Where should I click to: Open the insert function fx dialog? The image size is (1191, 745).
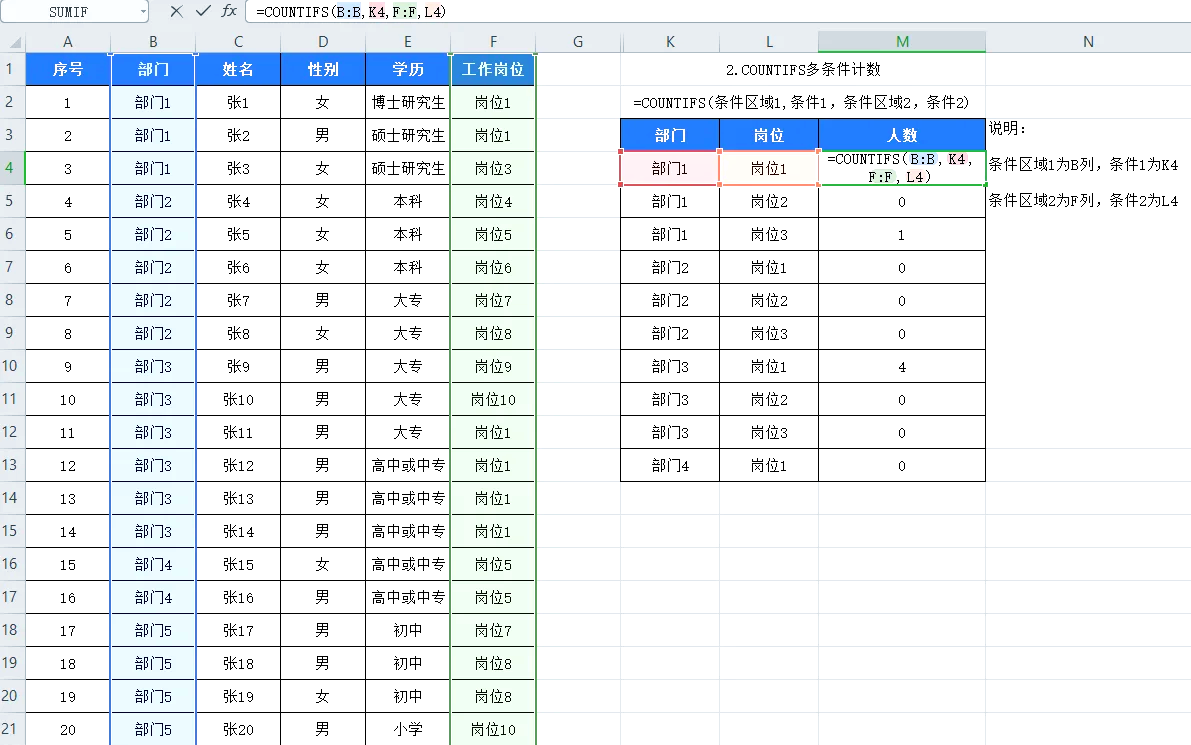click(x=229, y=11)
